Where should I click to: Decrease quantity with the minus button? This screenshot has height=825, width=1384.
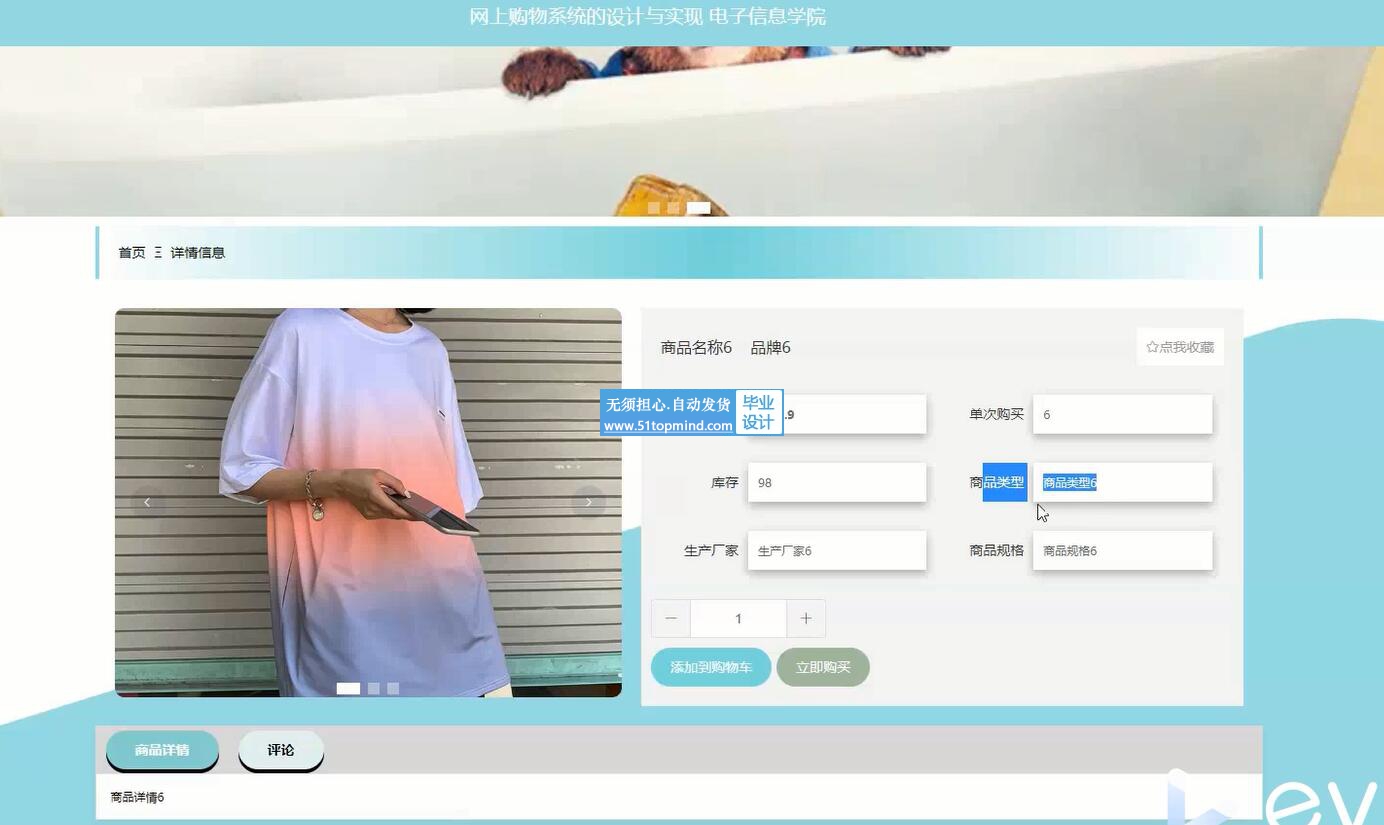(671, 618)
